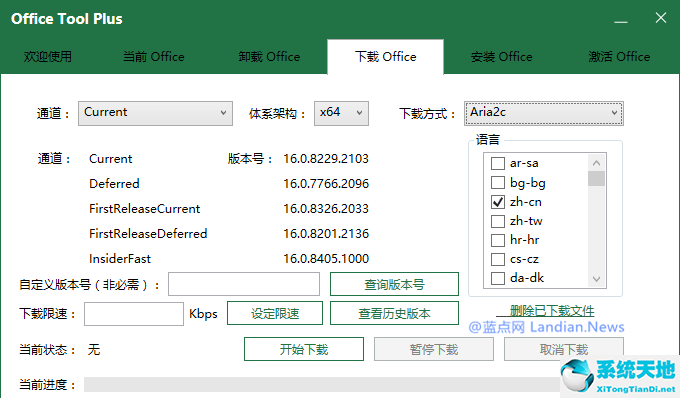Click the 自定义版本号 input field
680x398 pixels.
point(244,284)
